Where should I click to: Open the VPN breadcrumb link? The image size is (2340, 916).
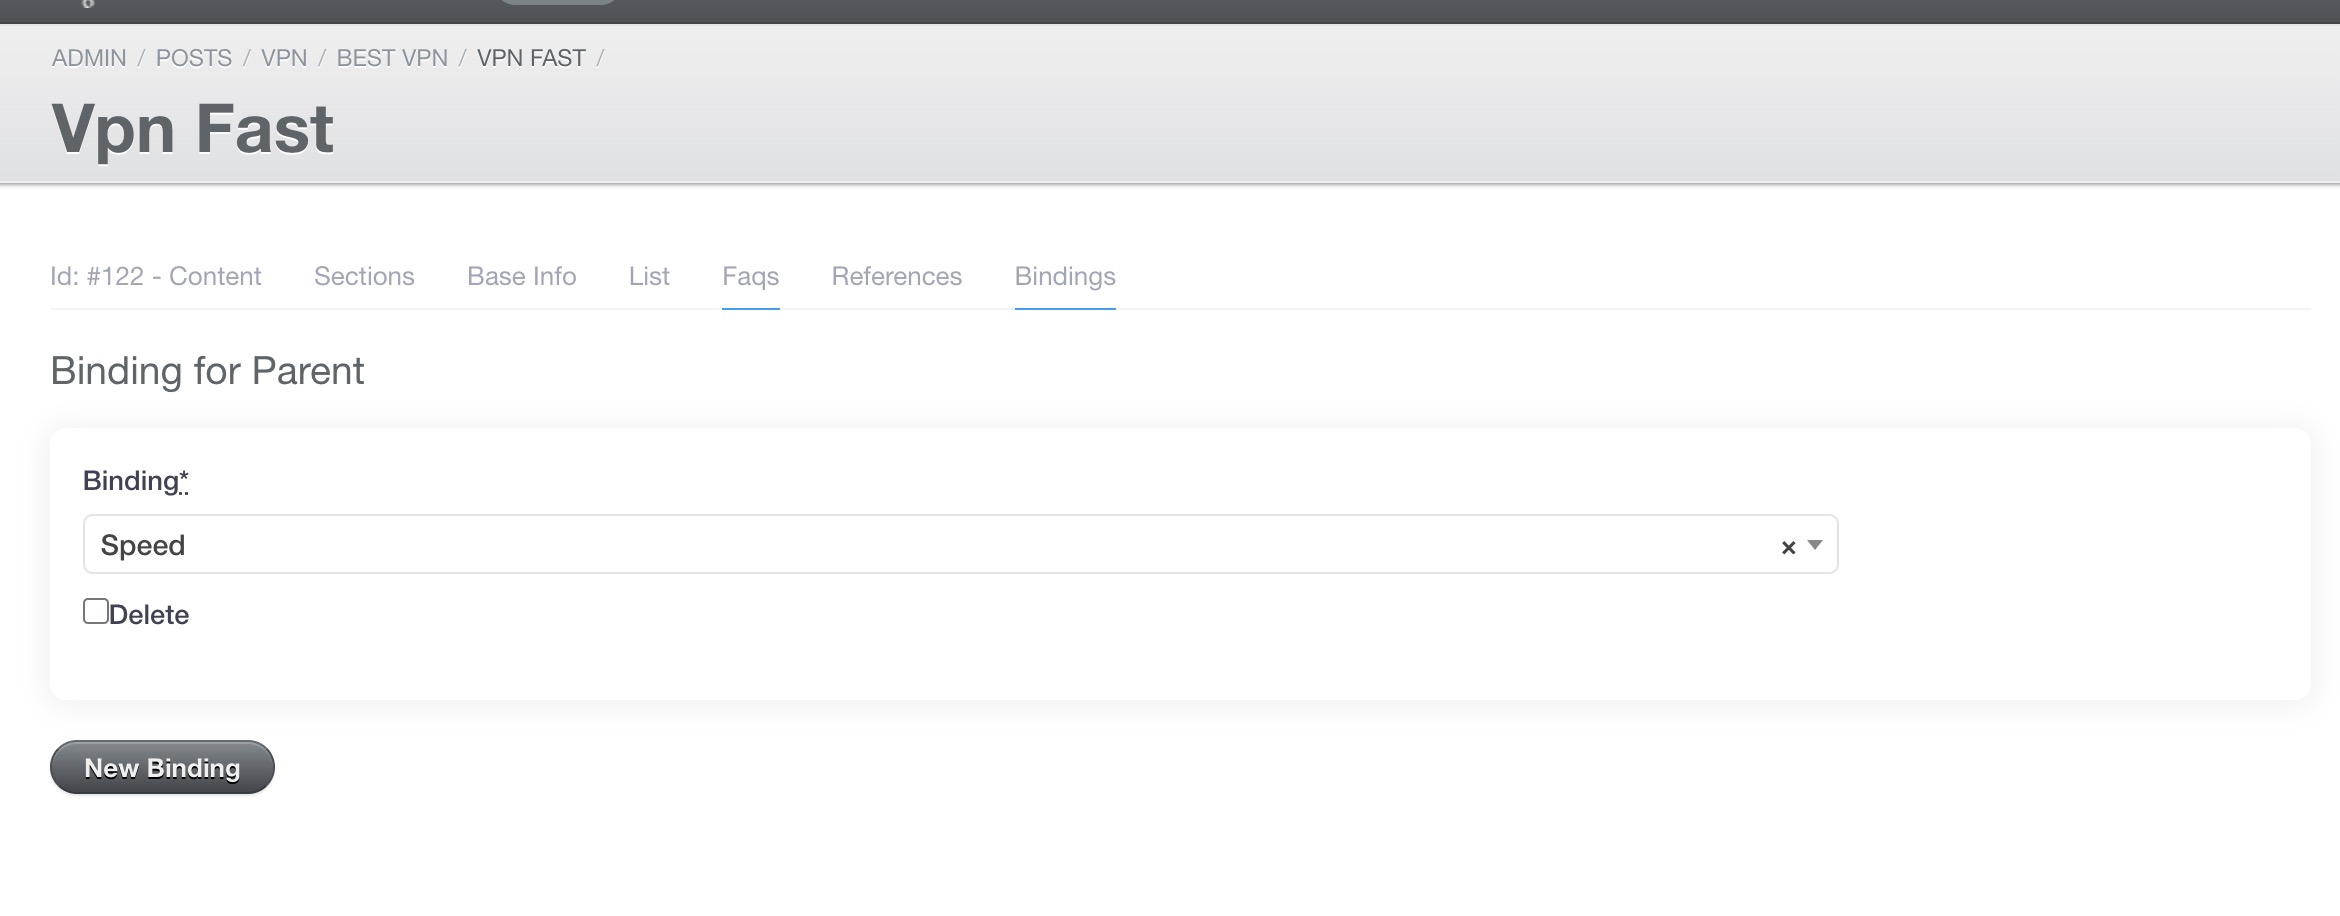(x=284, y=58)
